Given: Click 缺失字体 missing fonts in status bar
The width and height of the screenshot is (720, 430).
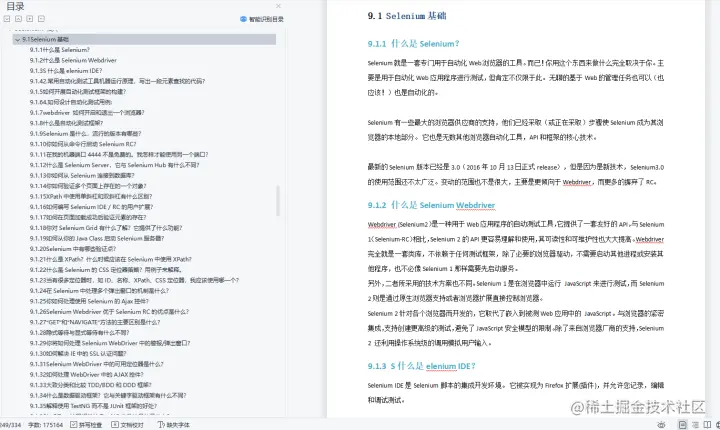Looking at the screenshot, I should (174, 425).
